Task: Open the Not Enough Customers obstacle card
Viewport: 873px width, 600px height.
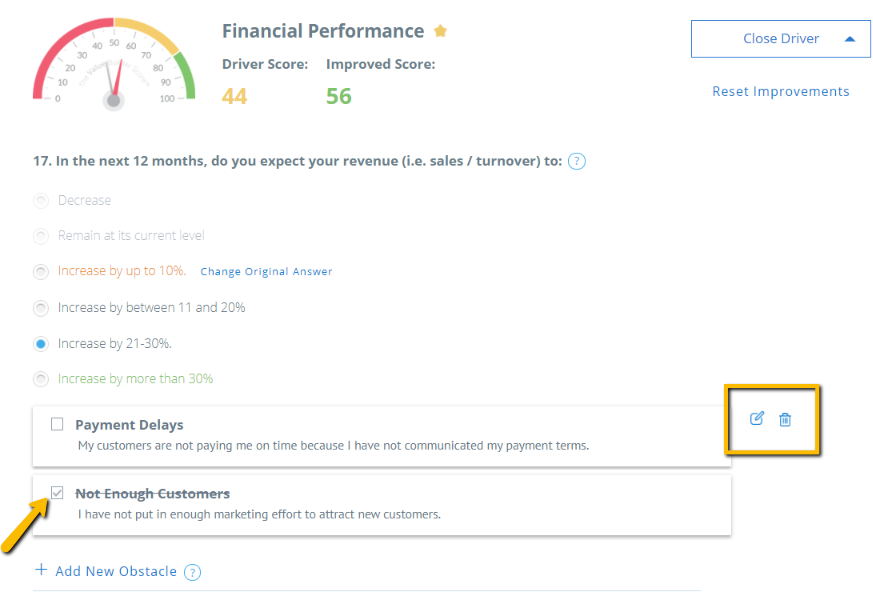Action: point(382,505)
